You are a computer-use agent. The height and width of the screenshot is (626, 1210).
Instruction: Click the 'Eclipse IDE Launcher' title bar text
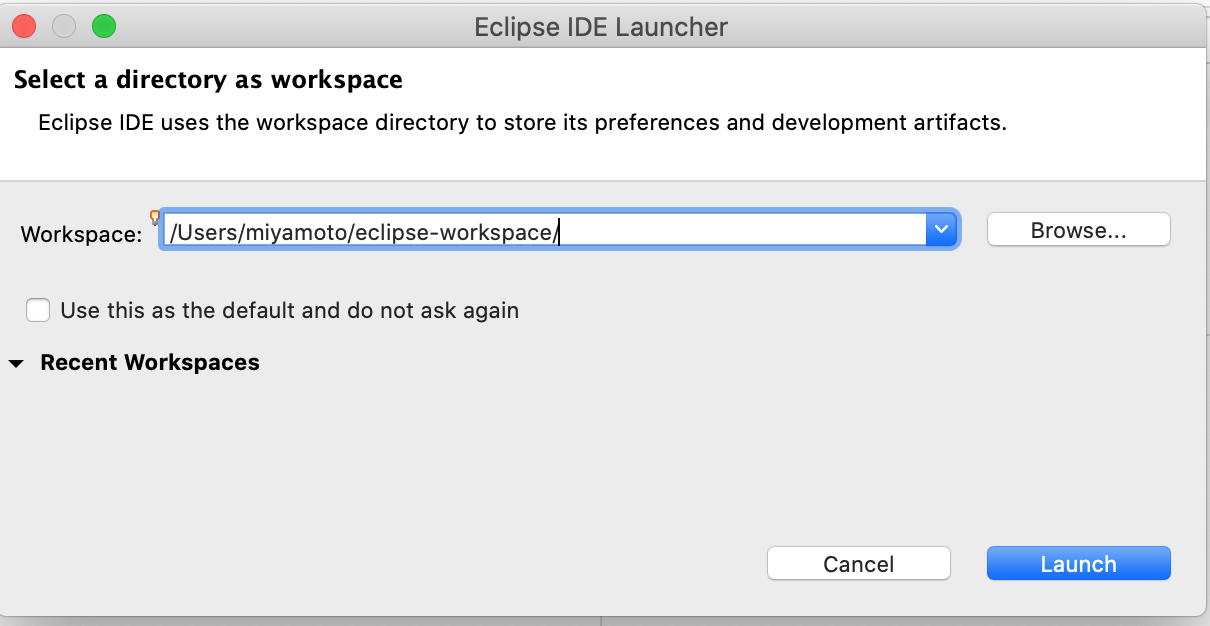coord(601,27)
